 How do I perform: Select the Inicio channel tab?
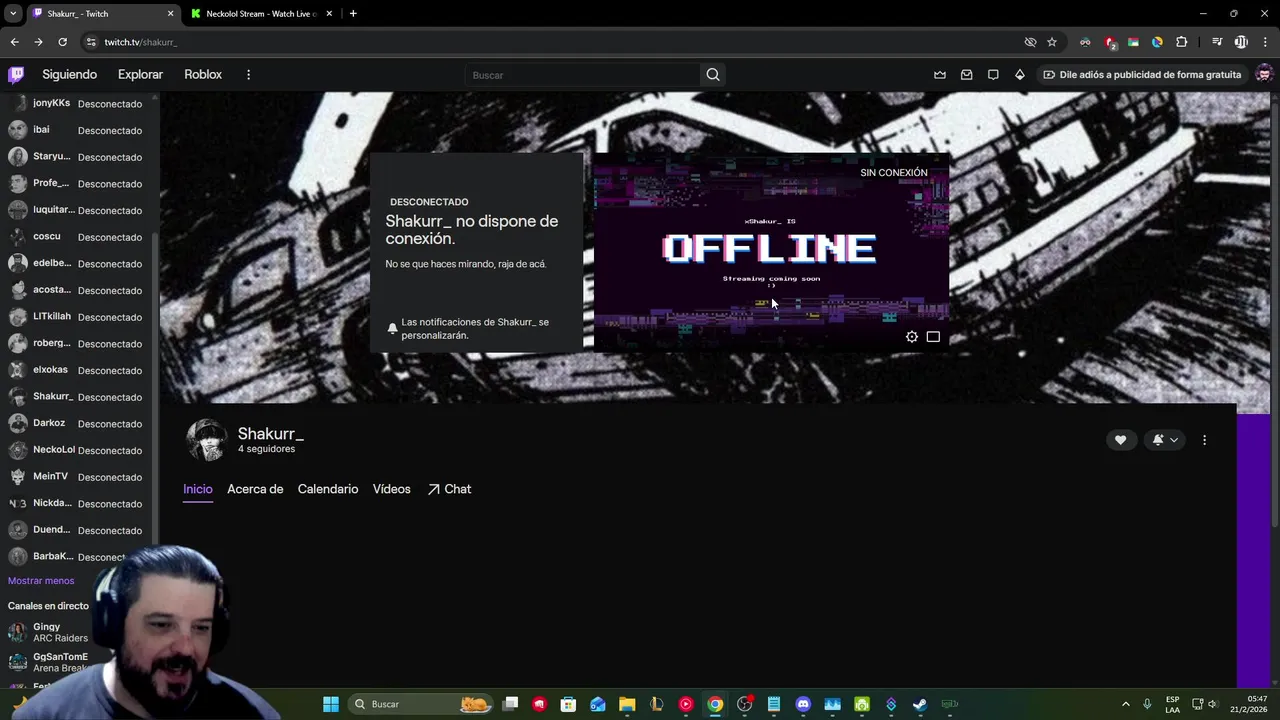[198, 489]
